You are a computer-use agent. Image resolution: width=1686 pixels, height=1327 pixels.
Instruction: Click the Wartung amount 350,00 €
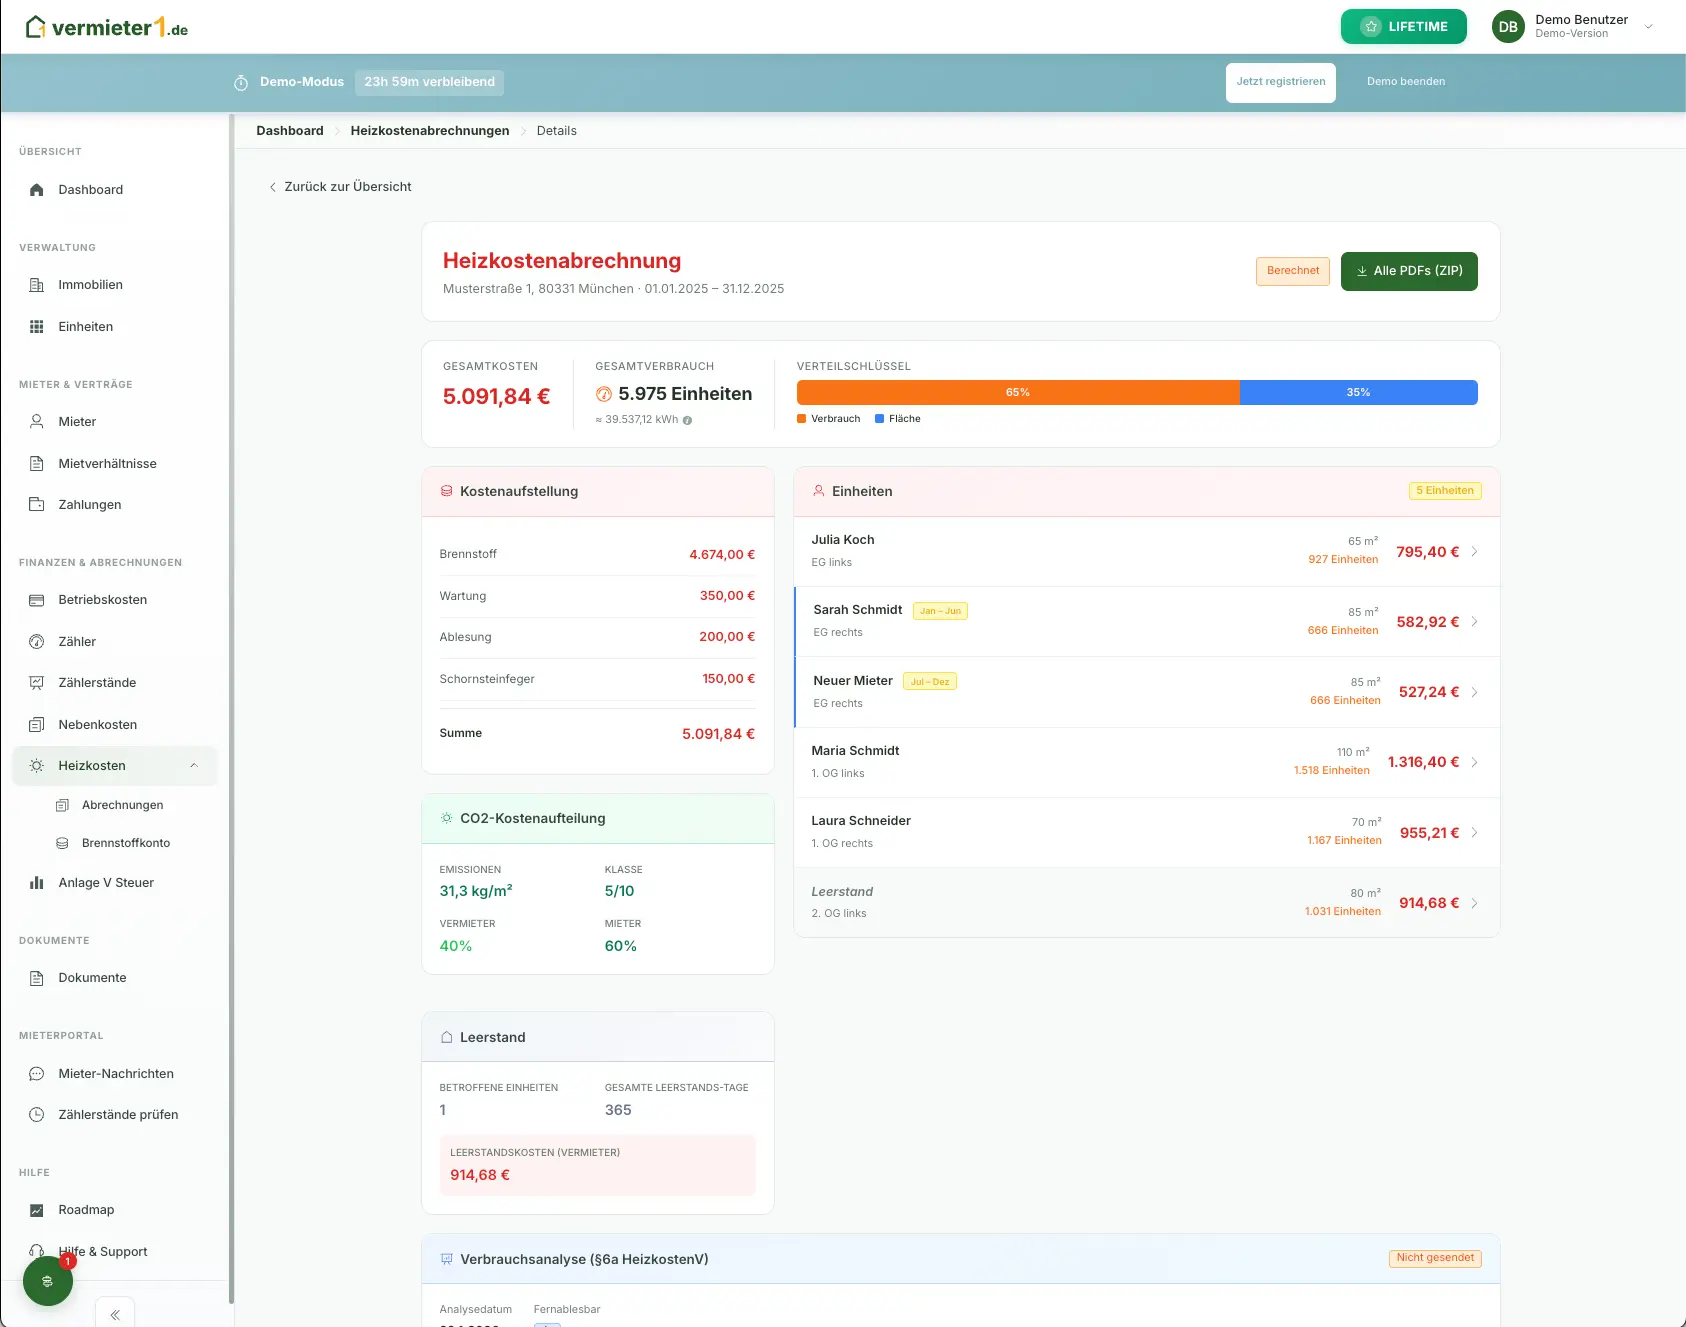point(727,596)
